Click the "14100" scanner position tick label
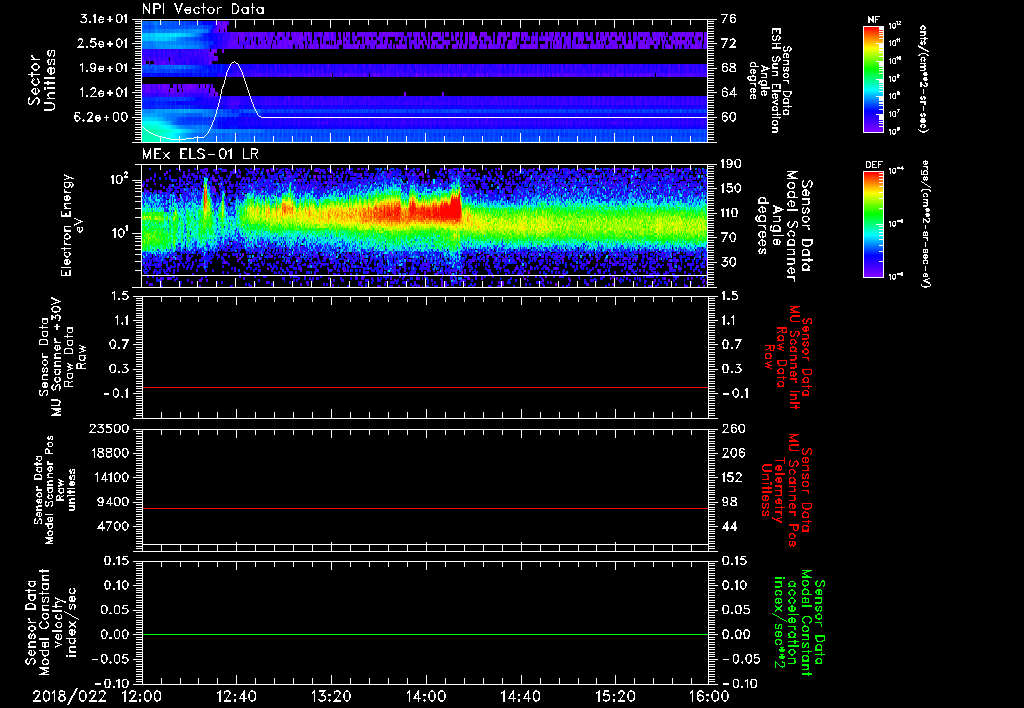 click(x=109, y=477)
